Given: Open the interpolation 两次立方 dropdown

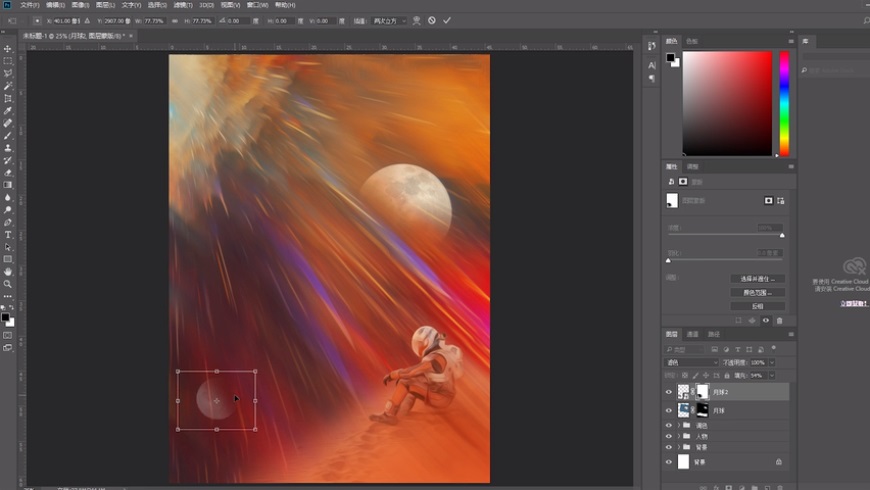Looking at the screenshot, I should 389,21.
